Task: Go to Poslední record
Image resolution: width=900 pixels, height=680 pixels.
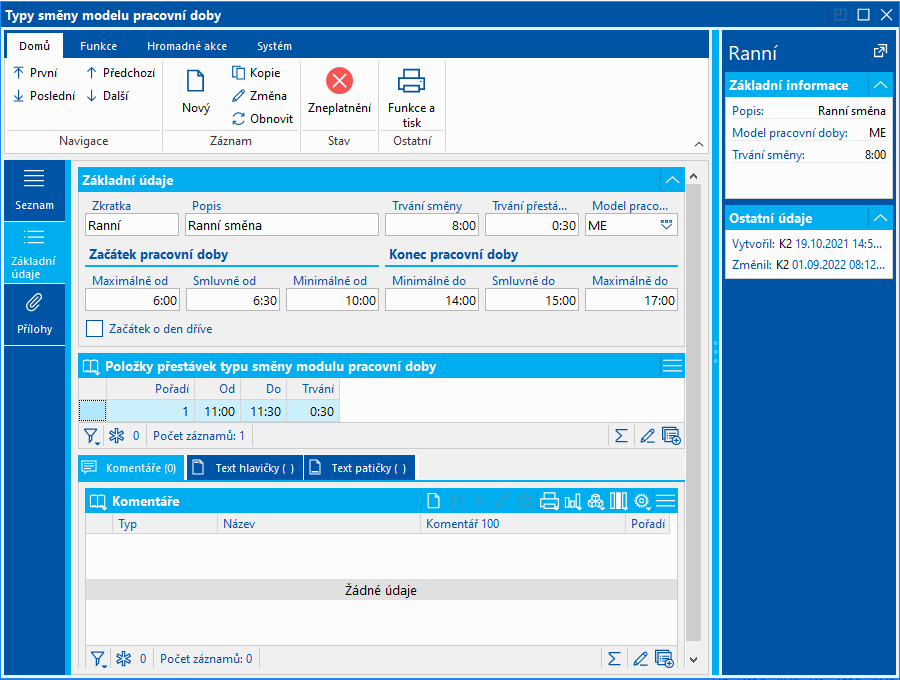Action: pos(44,96)
